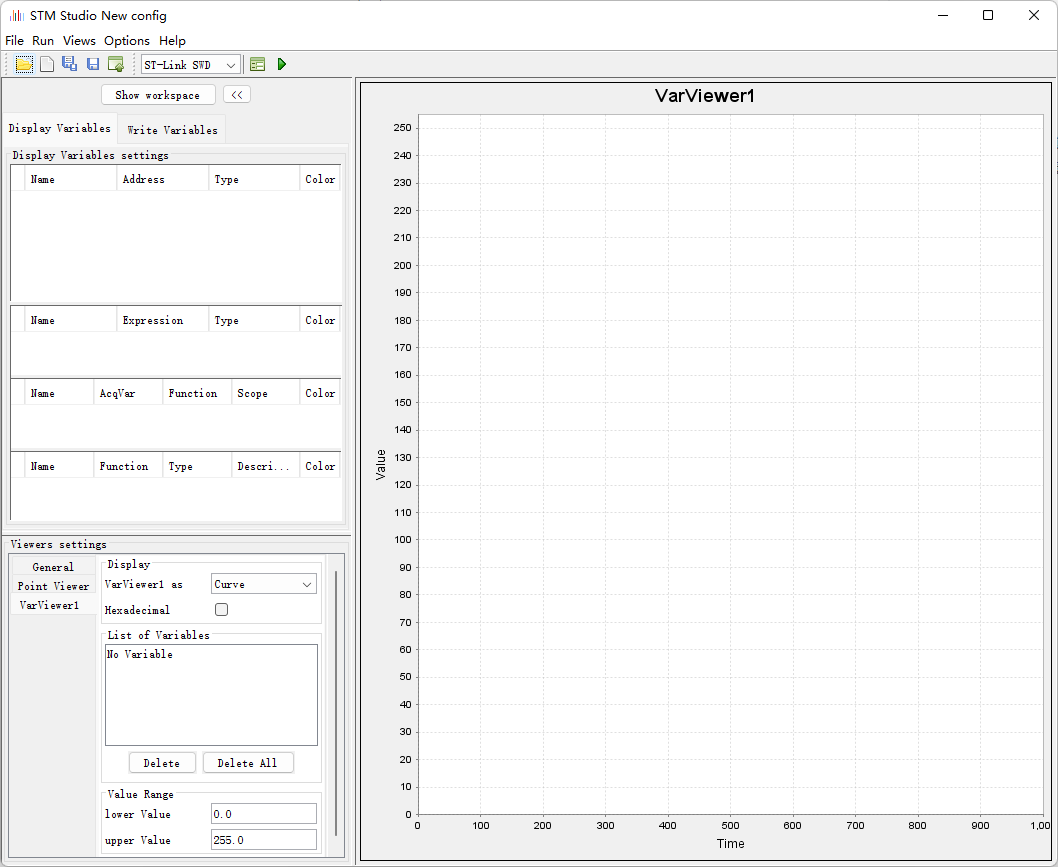The width and height of the screenshot is (1058, 867).
Task: Click the Delete button under variable list
Action: (x=162, y=763)
